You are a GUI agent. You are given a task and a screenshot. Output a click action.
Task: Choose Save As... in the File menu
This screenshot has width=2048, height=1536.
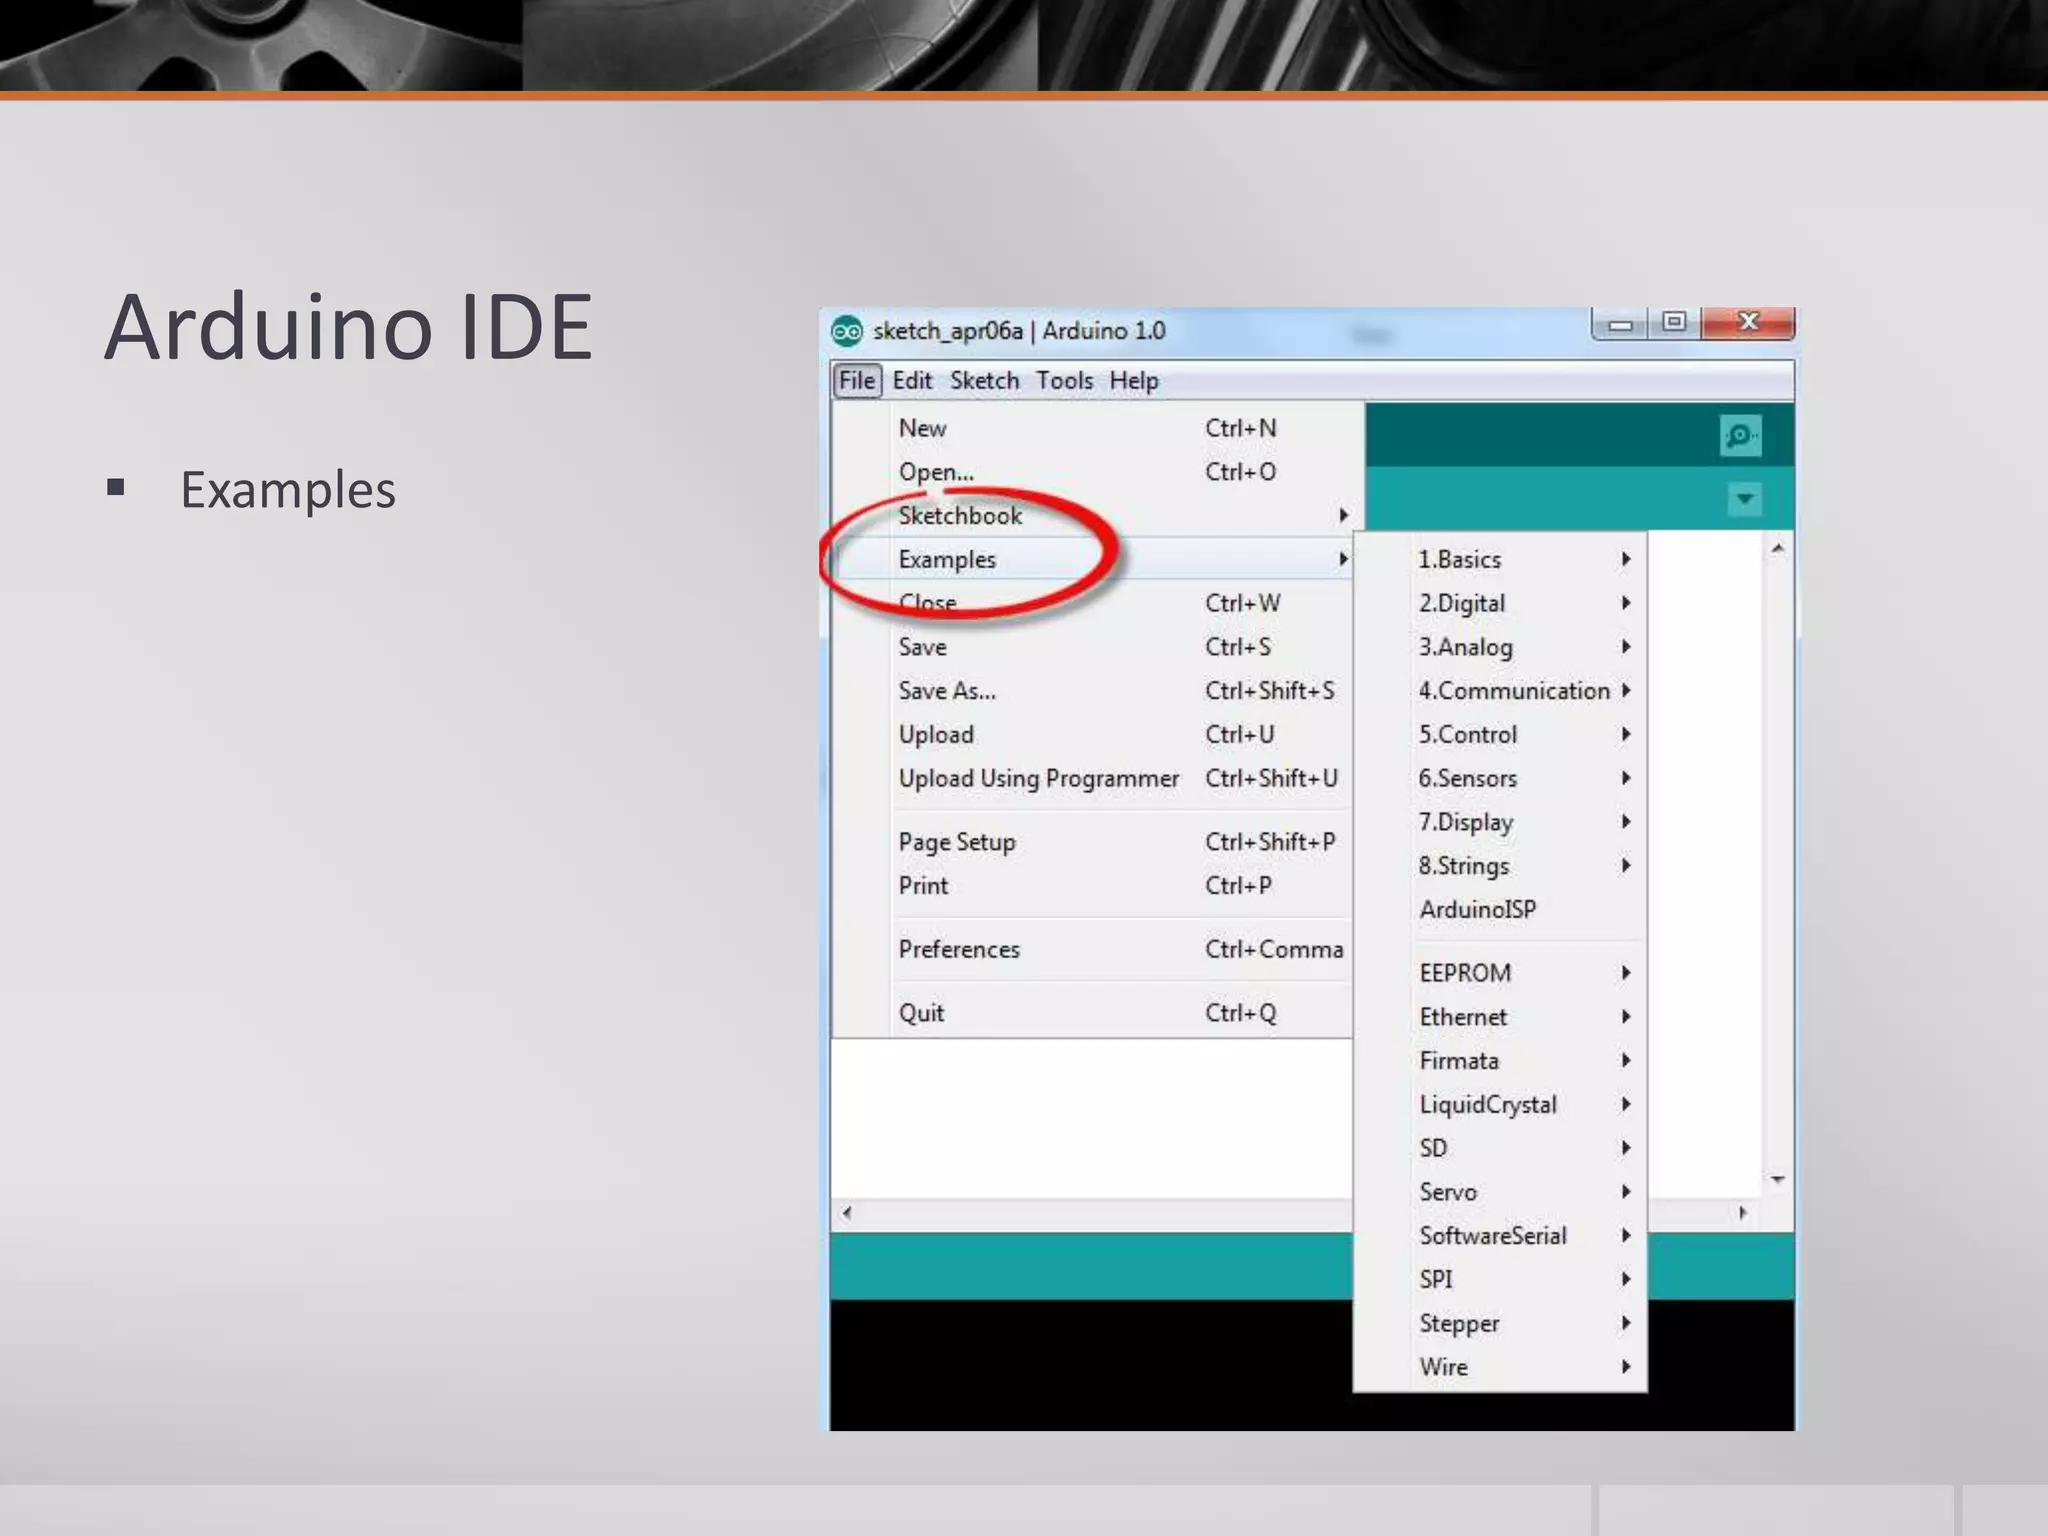(1093, 691)
